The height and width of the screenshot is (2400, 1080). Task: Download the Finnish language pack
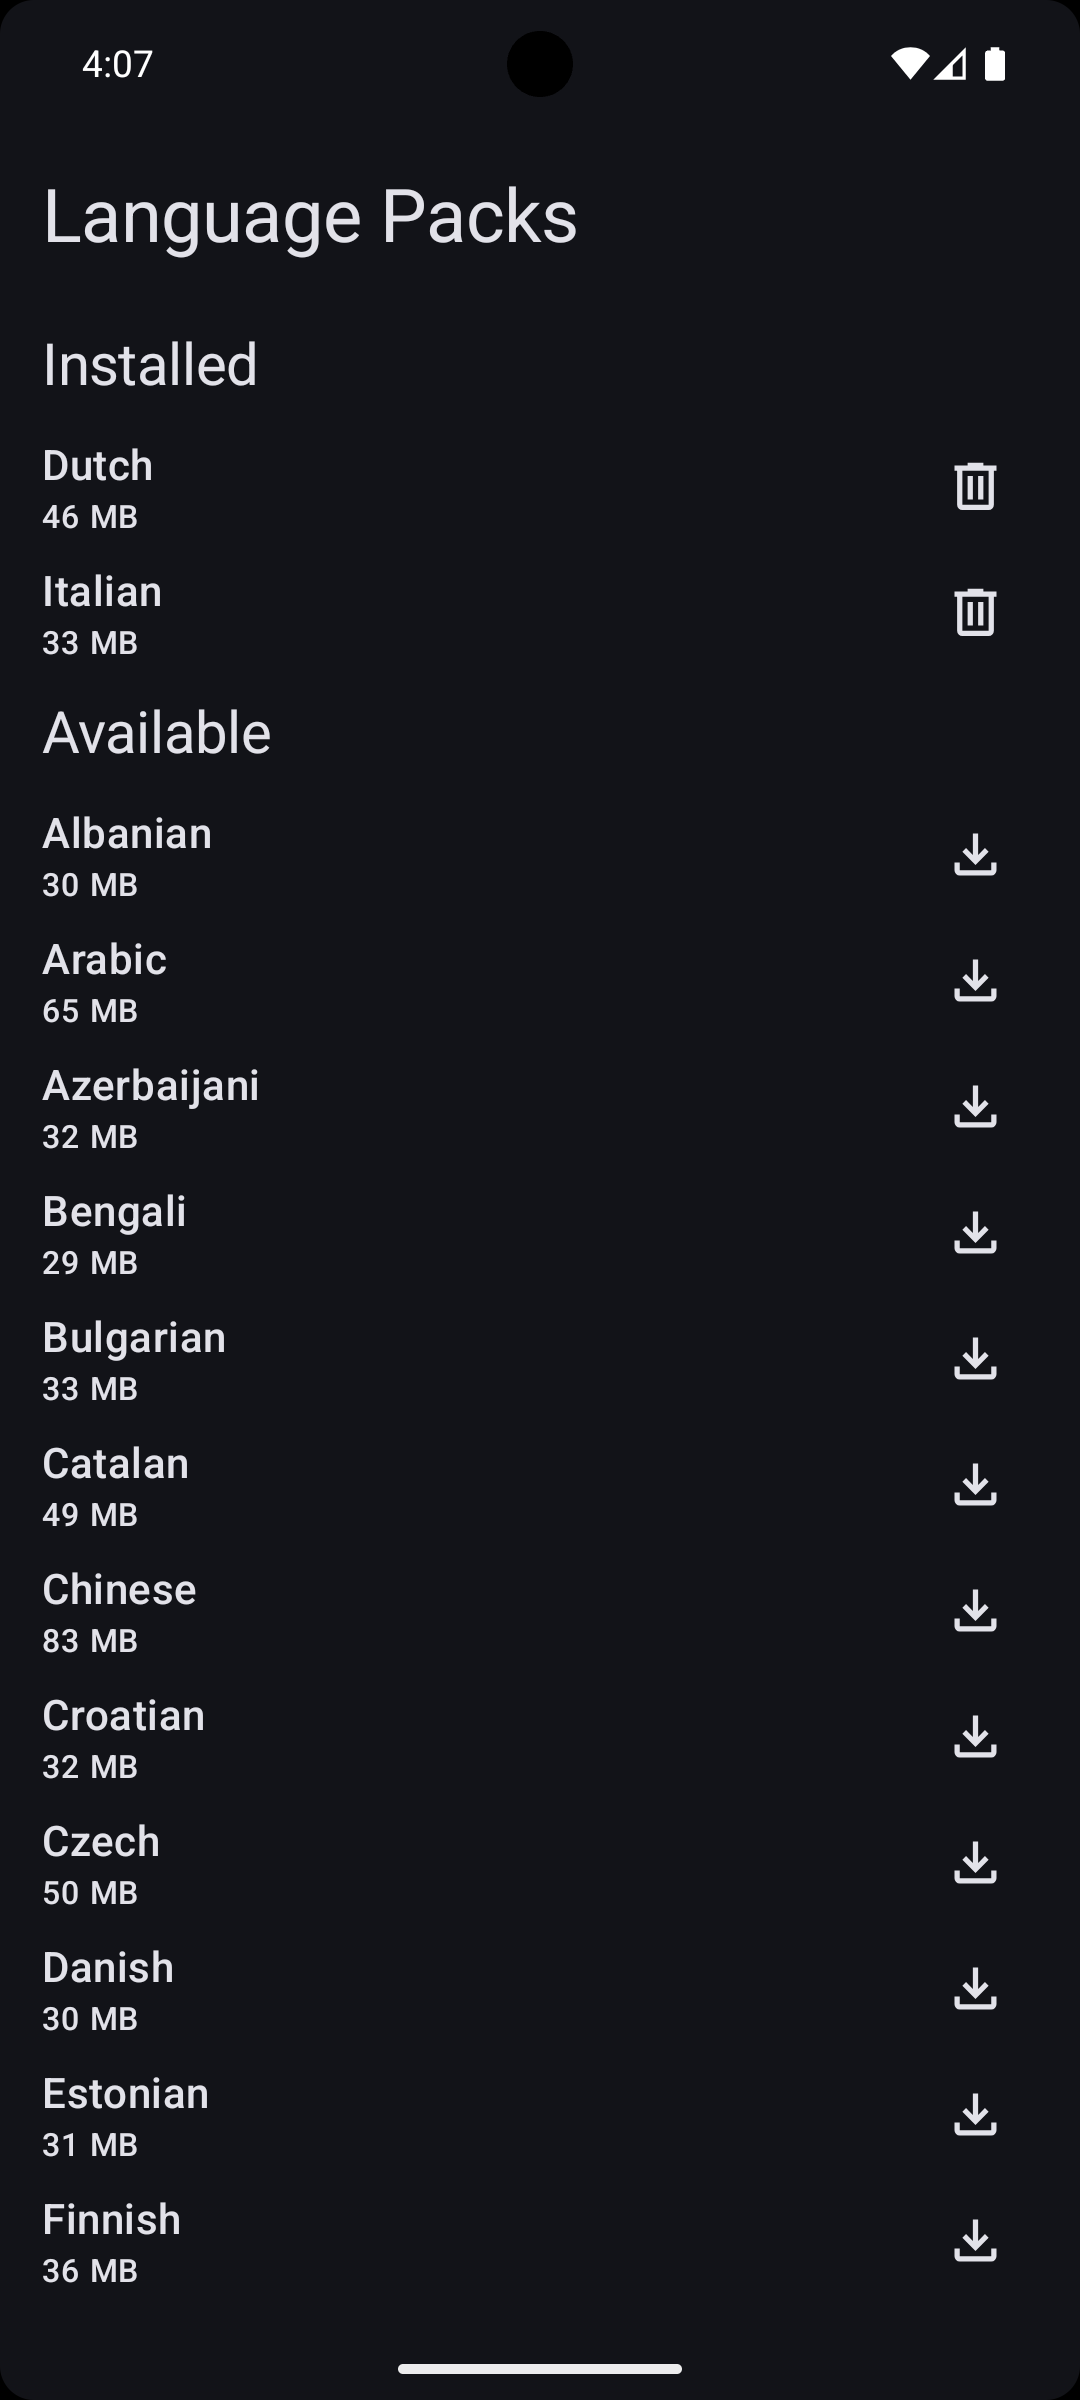tap(975, 2241)
